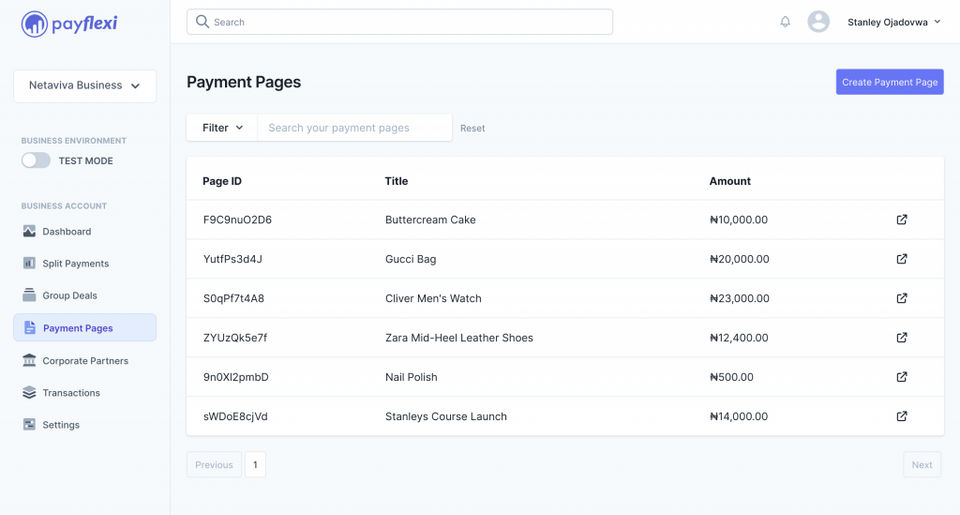Open the user avatar icon

[818, 22]
